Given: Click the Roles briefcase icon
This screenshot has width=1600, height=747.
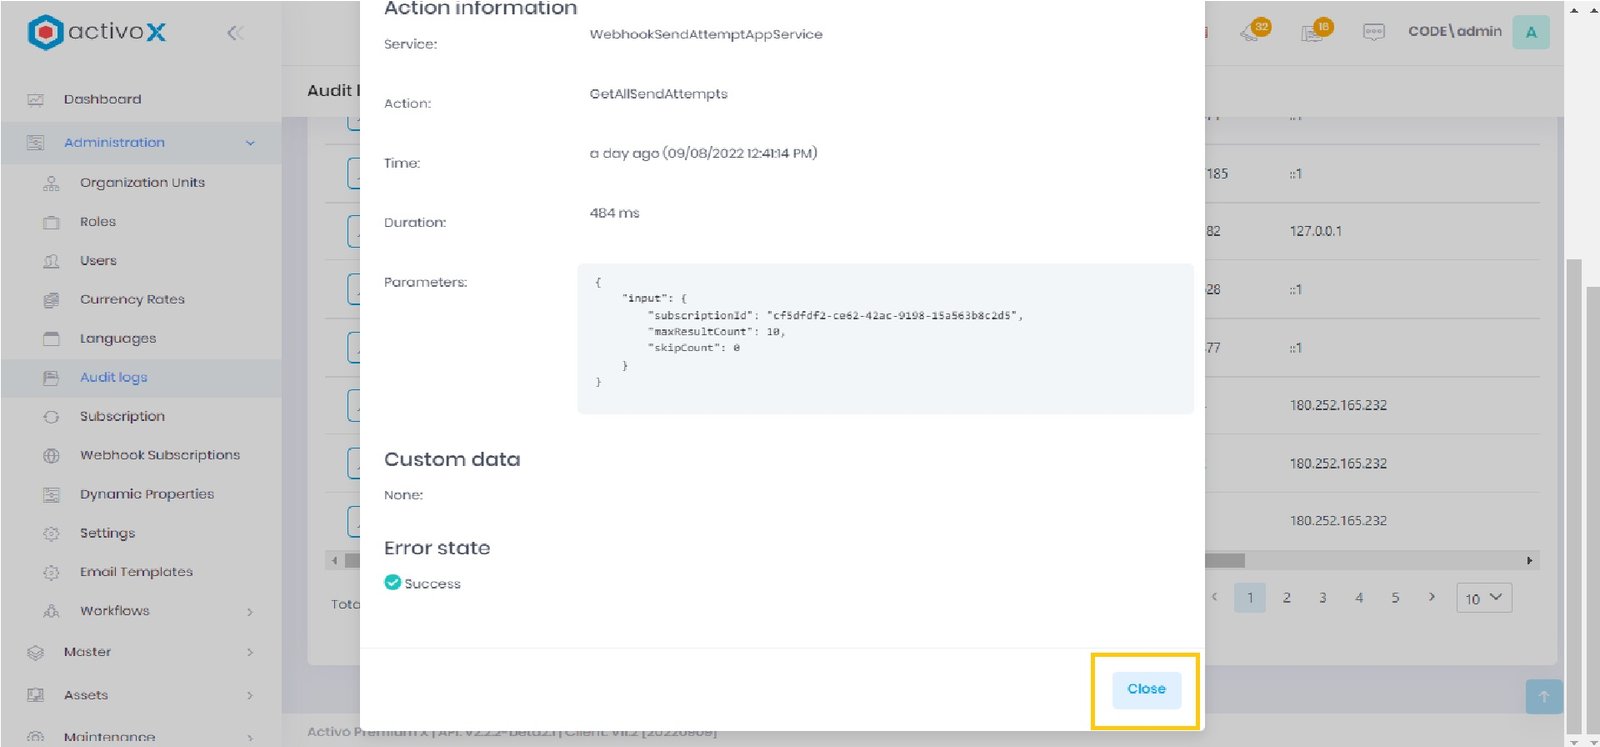Looking at the screenshot, I should click(52, 222).
